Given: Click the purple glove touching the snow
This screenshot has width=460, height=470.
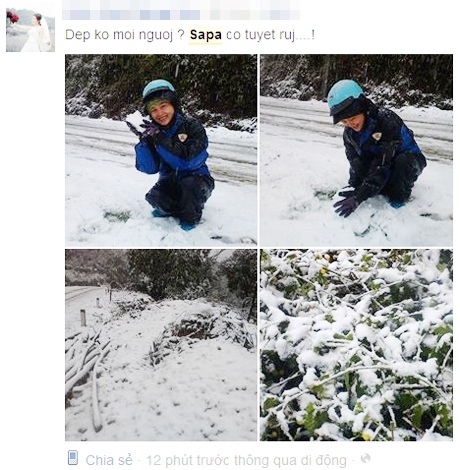Looking at the screenshot, I should [346, 206].
